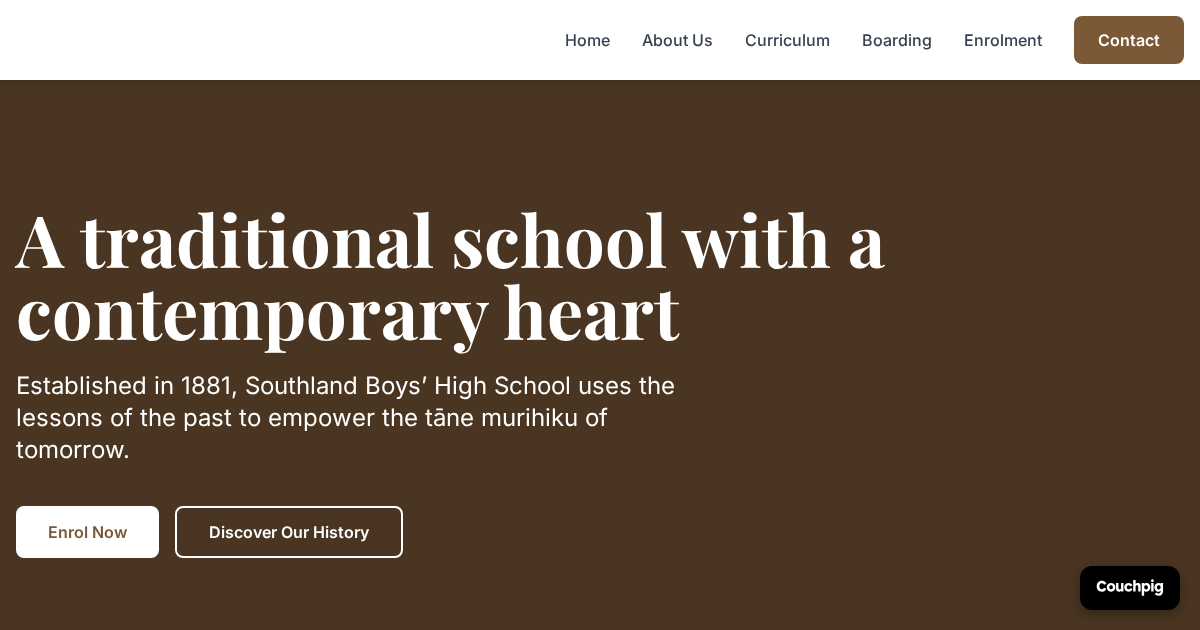Click "Southland Boys' High School" in the text

pos(408,386)
